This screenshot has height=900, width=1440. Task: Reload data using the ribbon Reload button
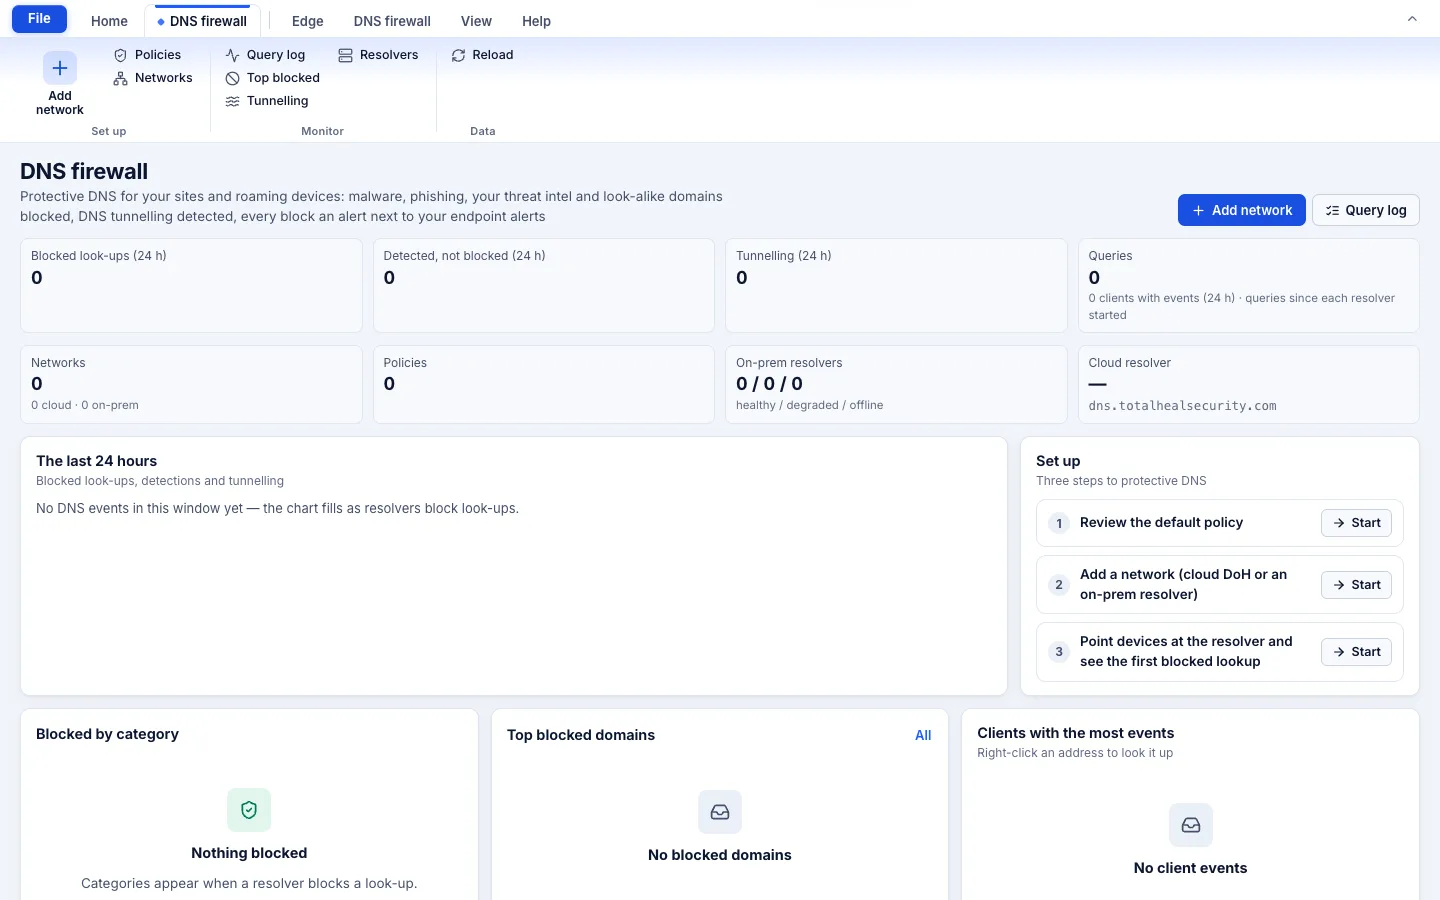coord(482,55)
